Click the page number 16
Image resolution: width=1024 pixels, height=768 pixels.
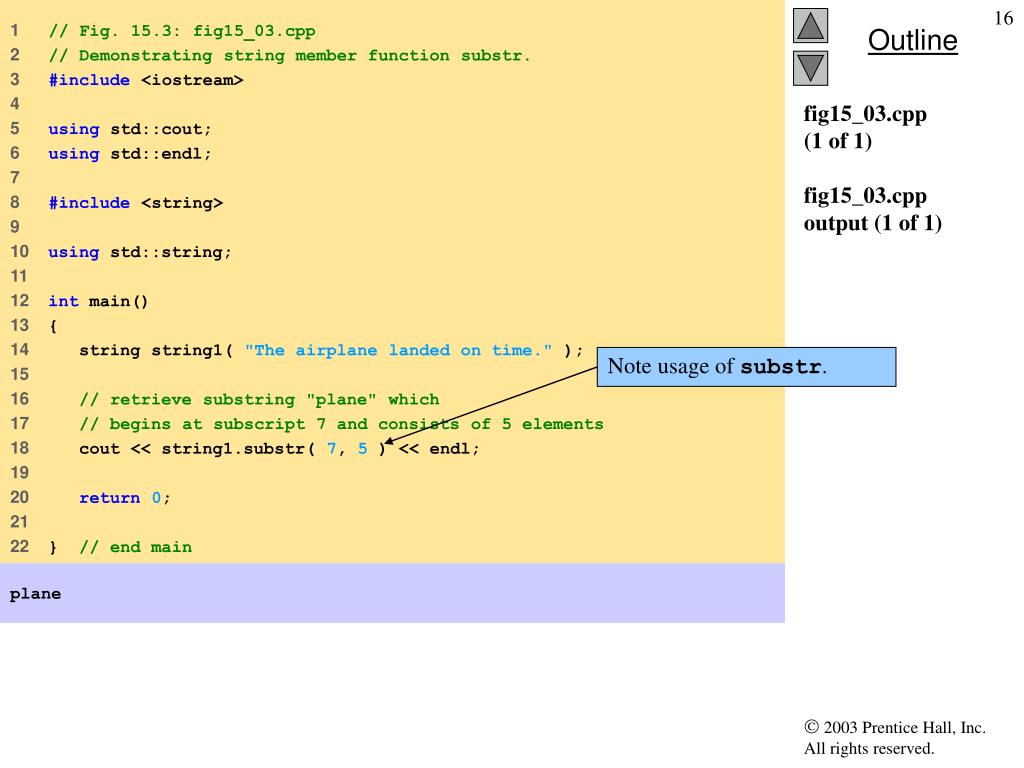[x=1004, y=20]
